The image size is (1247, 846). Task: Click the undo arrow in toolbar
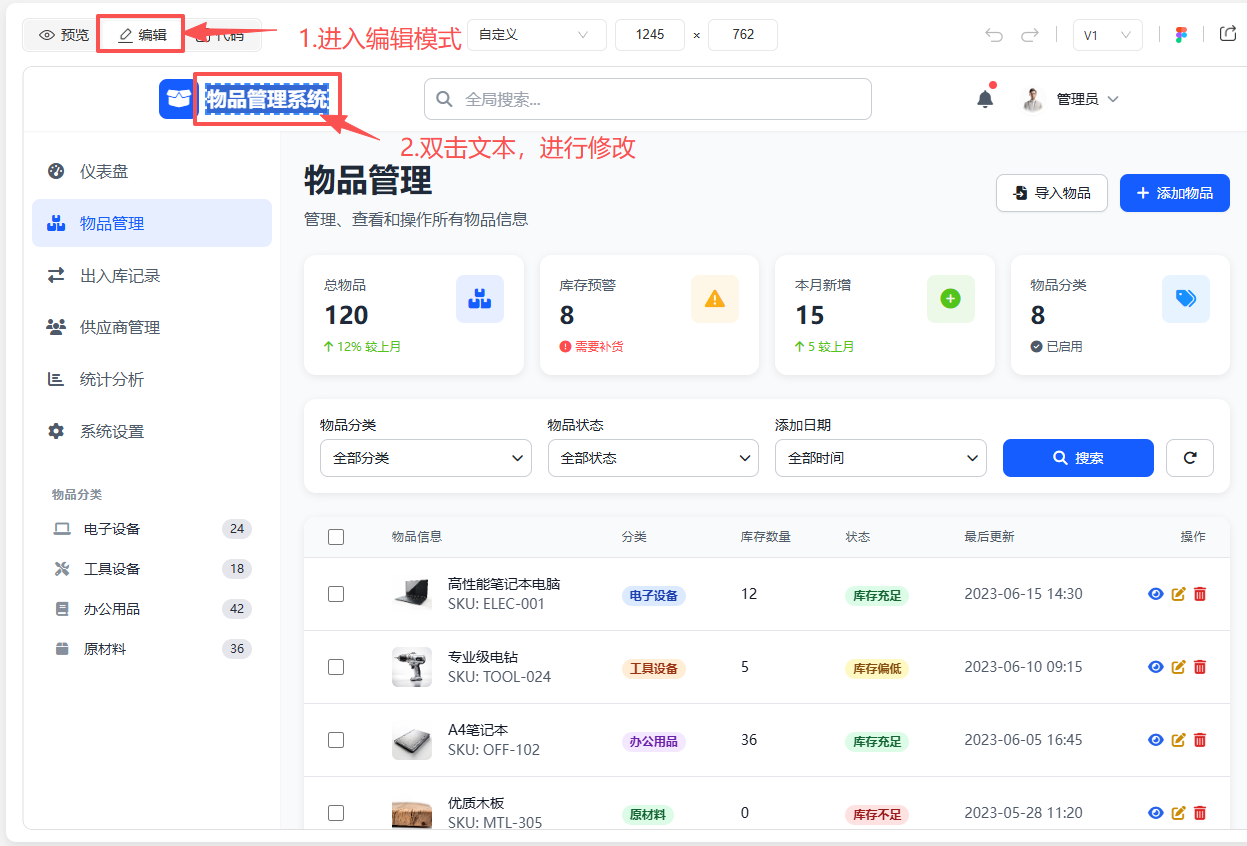pyautogui.click(x=994, y=35)
